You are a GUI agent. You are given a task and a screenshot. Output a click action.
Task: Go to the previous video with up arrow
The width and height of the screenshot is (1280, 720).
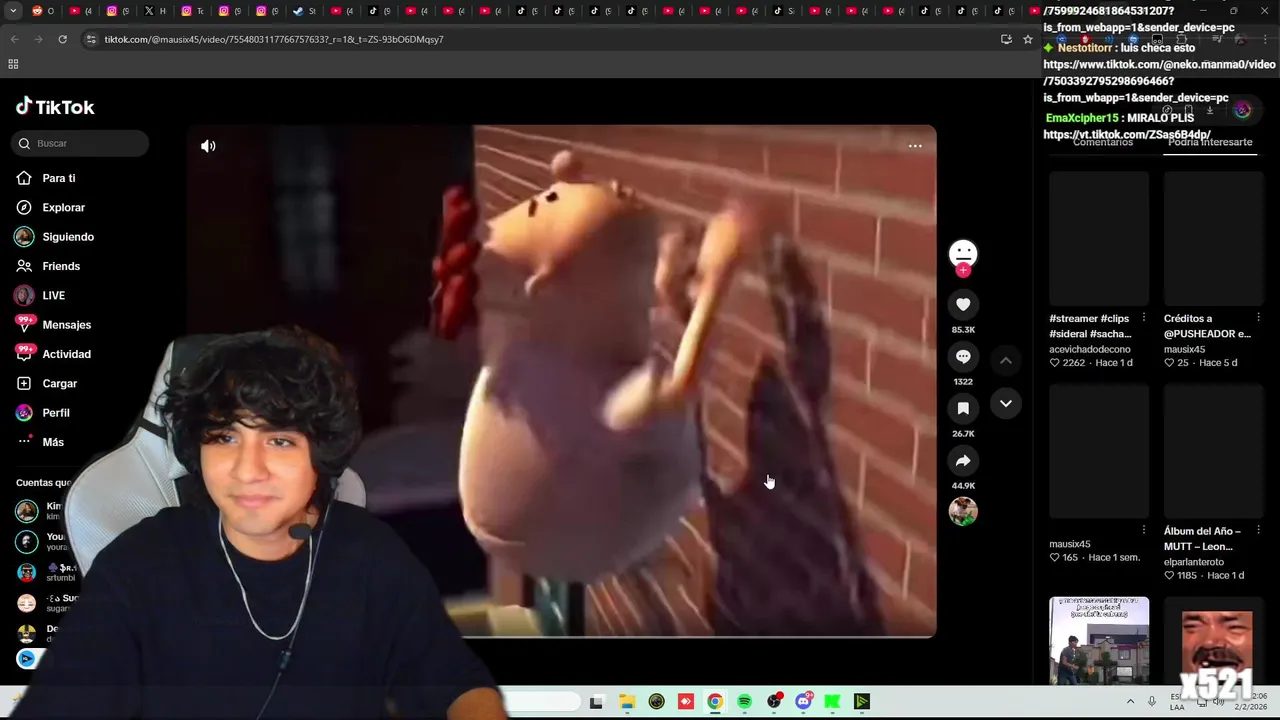[1006, 360]
